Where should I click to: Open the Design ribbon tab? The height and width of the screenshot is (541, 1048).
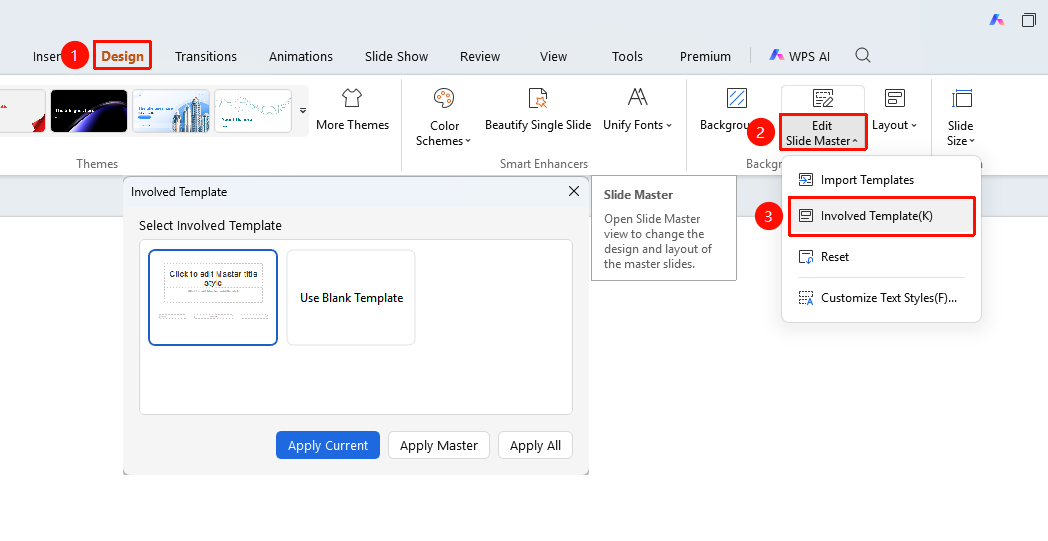tap(122, 56)
